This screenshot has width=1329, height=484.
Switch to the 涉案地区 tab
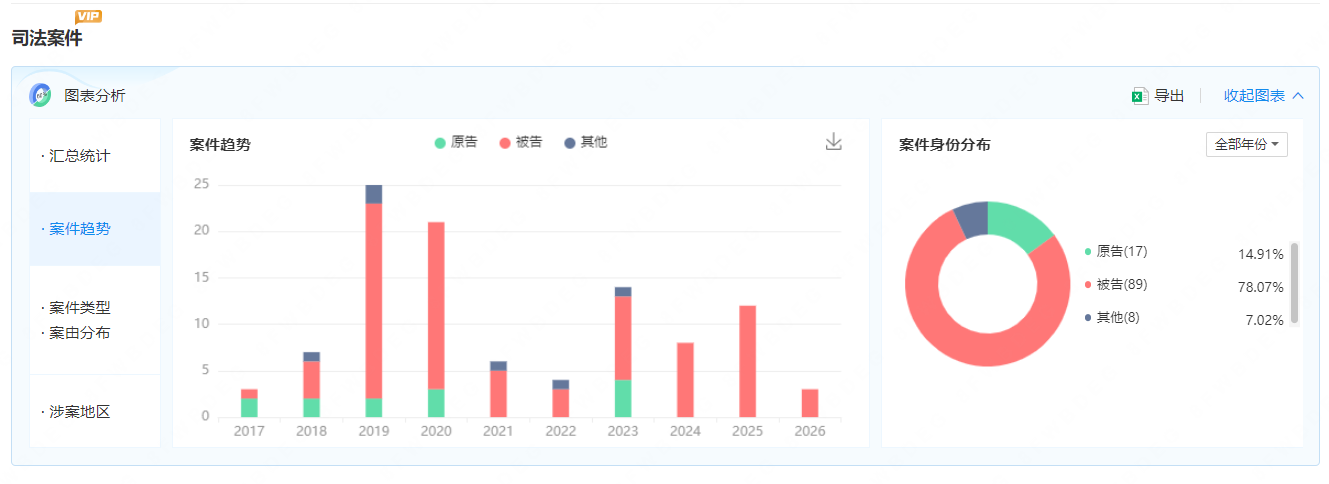(80, 411)
